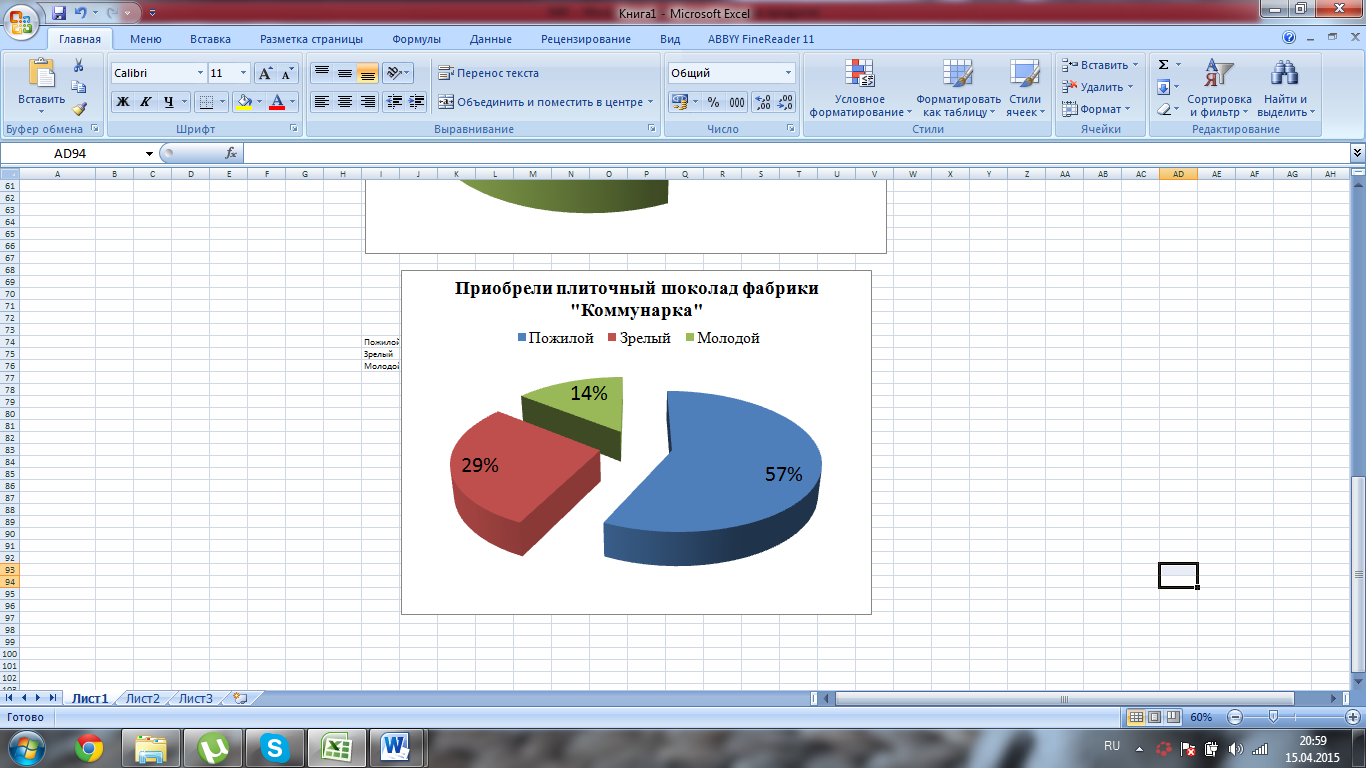This screenshot has height=768, width=1366.
Task: Apply thousands separator 000 format
Action: click(737, 102)
